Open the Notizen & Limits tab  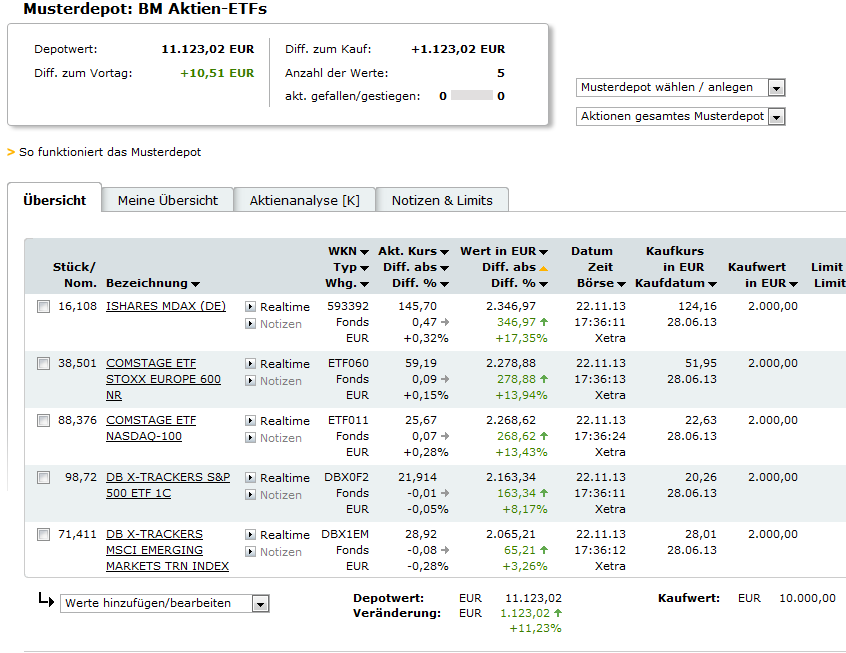[442, 200]
